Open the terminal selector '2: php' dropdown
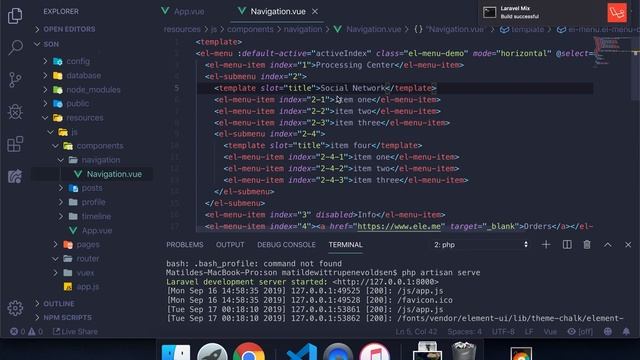The width and height of the screenshot is (640, 360). click(480, 244)
